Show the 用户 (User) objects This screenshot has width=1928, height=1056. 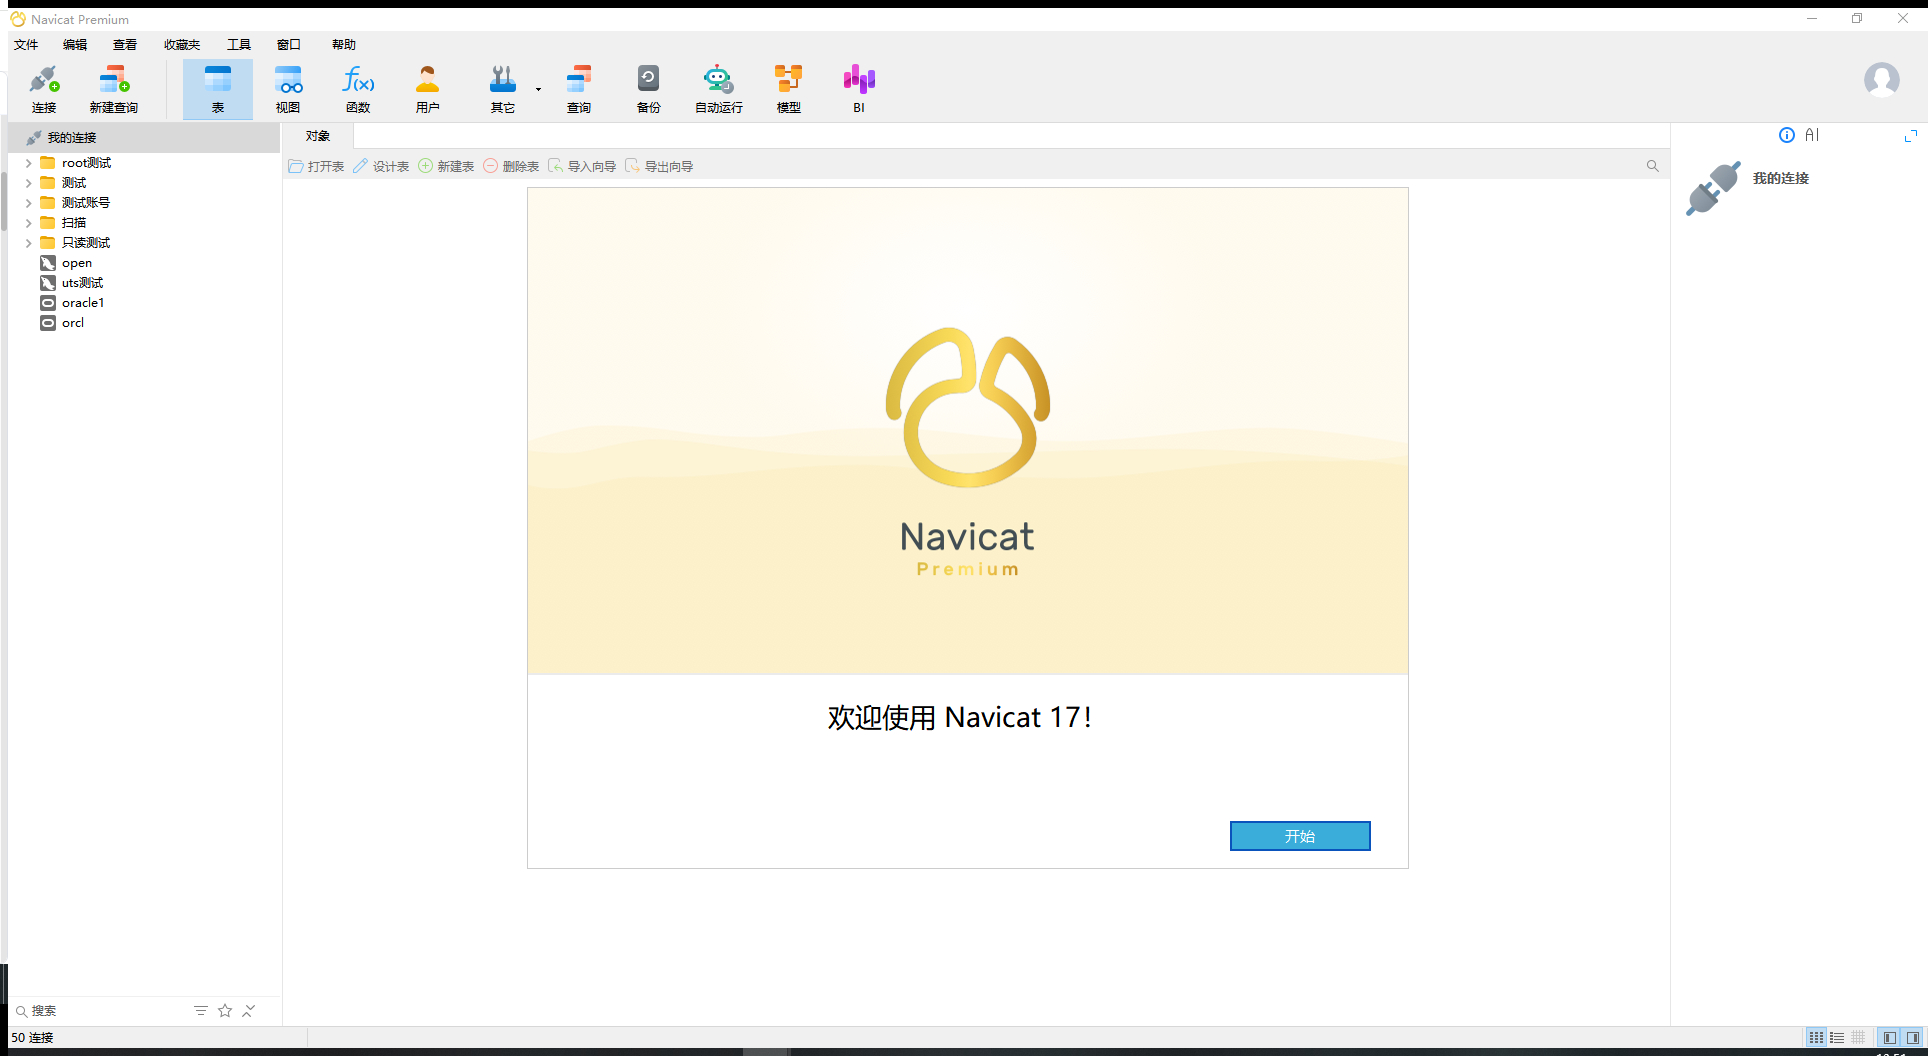[x=428, y=89]
